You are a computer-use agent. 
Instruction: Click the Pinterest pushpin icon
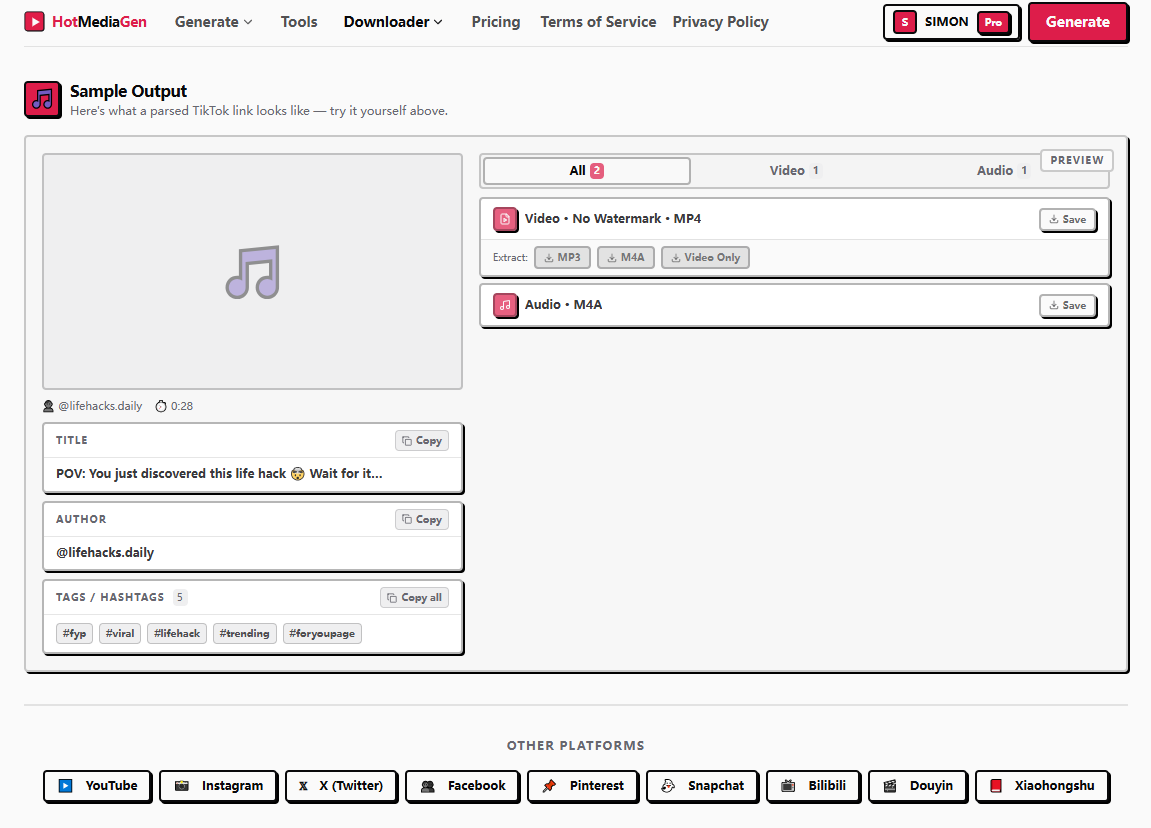point(549,785)
